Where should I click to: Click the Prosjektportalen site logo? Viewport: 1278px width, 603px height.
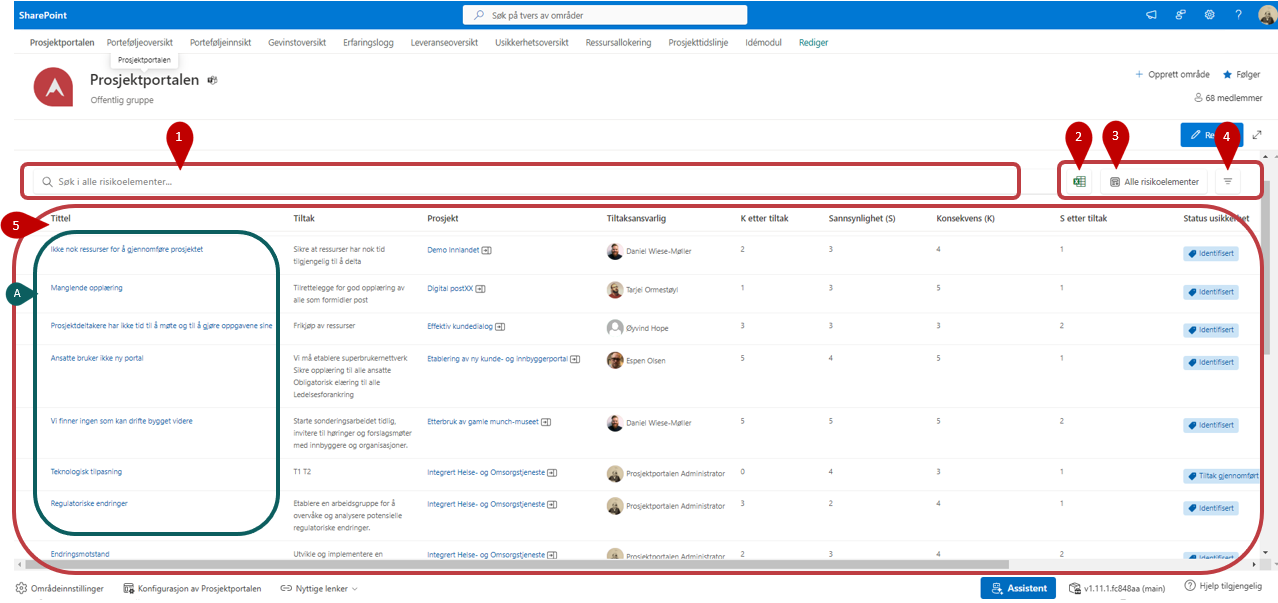click(53, 87)
